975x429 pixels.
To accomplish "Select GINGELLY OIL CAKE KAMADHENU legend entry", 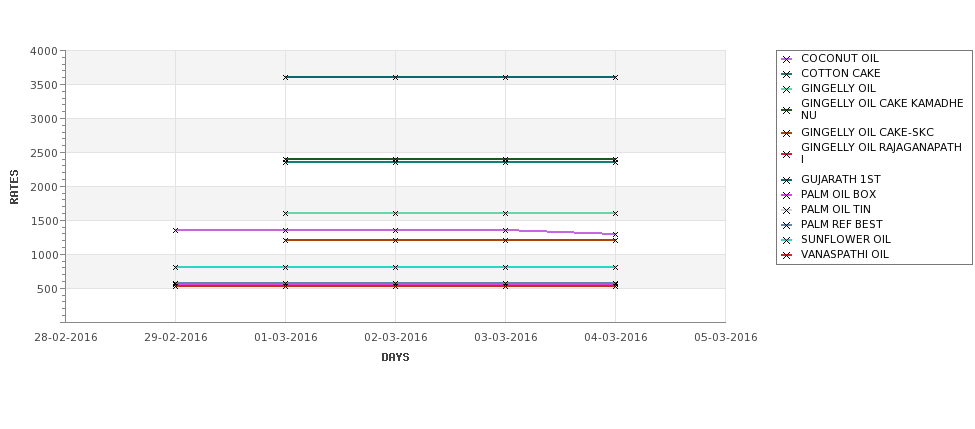I will click(872, 109).
